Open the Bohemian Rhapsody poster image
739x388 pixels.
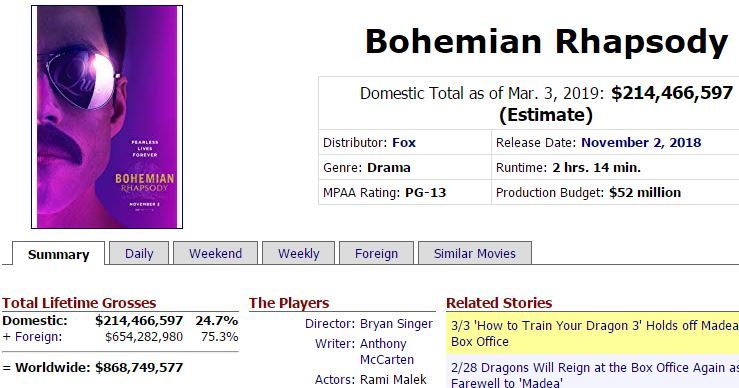point(107,117)
